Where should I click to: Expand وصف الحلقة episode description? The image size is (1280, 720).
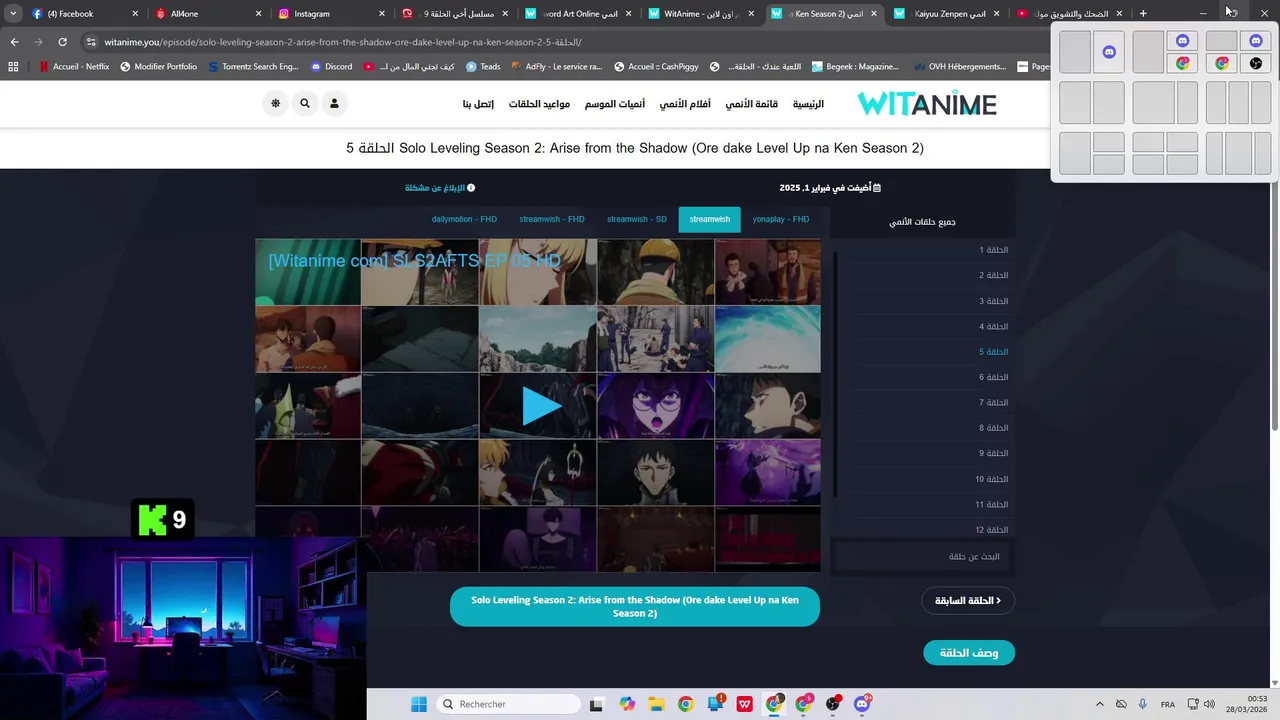968,653
